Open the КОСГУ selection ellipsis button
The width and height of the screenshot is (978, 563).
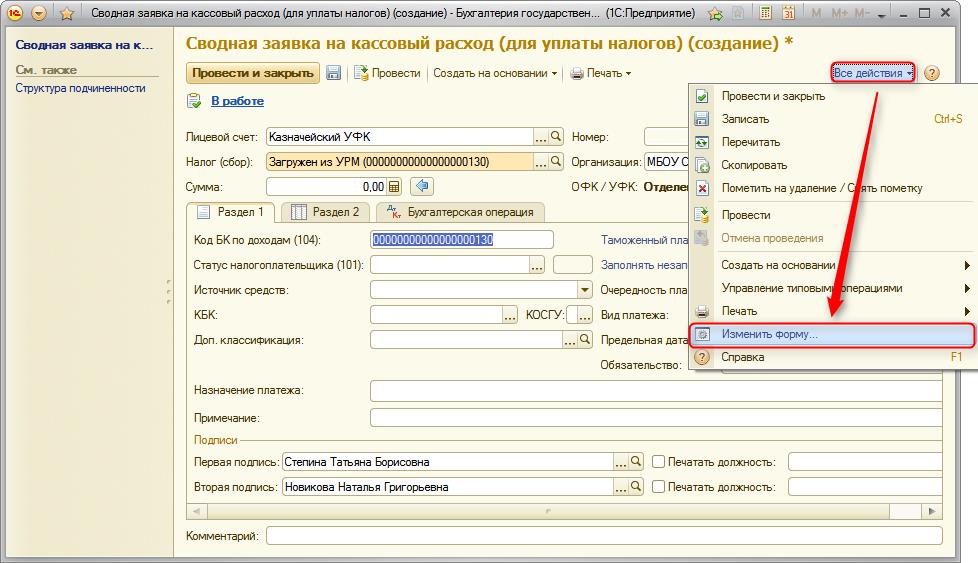click(x=584, y=315)
